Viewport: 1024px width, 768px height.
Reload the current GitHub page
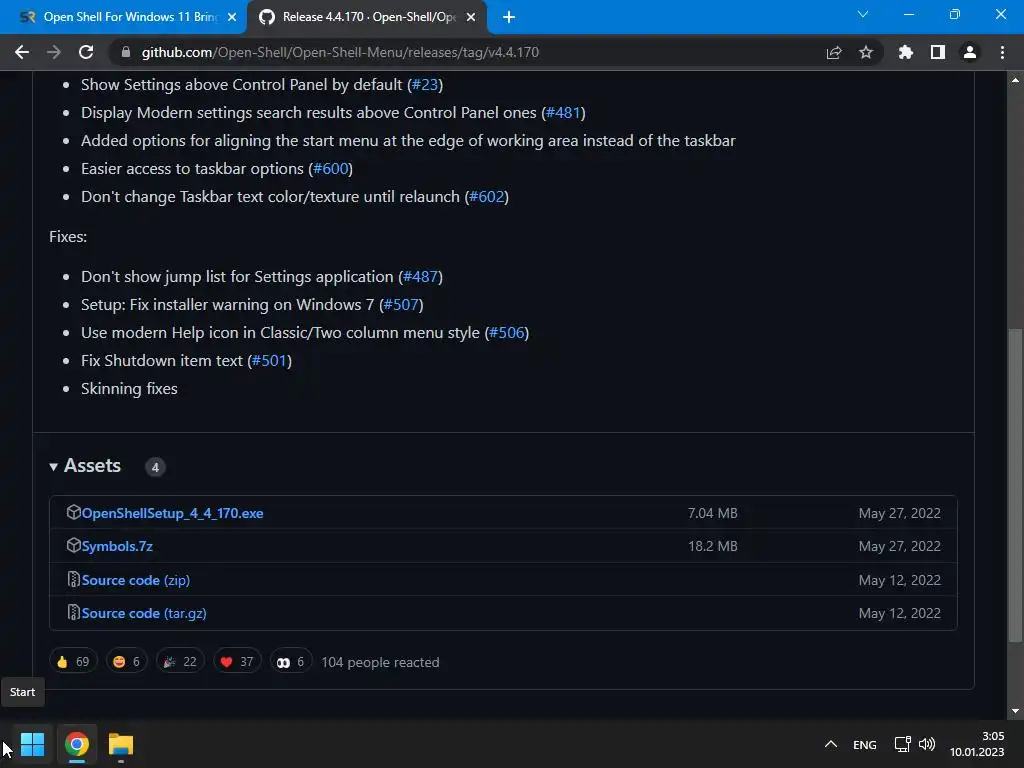tap(86, 52)
